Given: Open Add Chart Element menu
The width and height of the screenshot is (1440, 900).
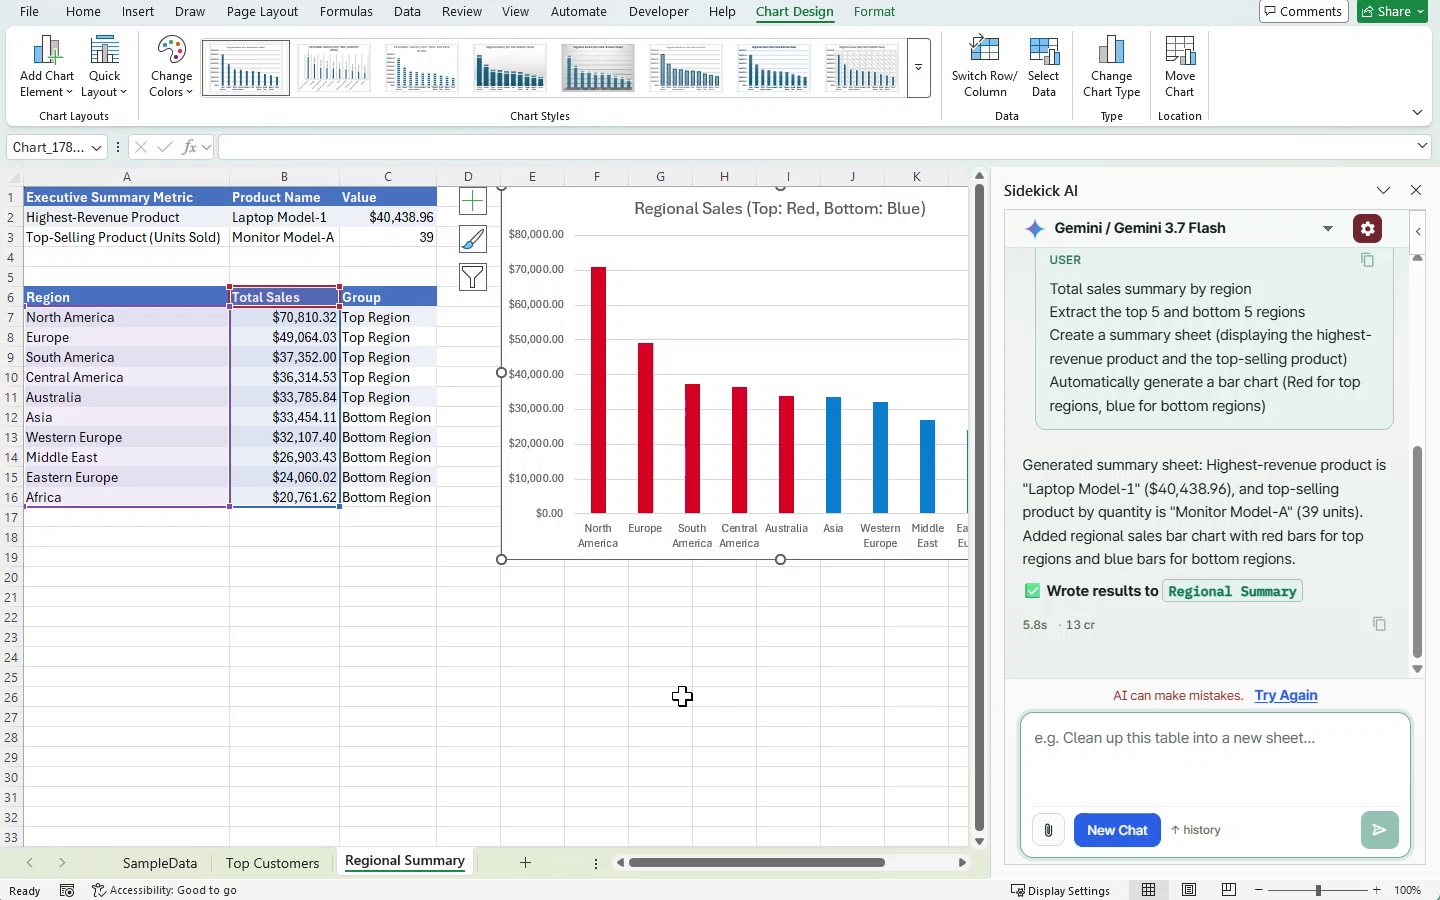Looking at the screenshot, I should tap(47, 66).
